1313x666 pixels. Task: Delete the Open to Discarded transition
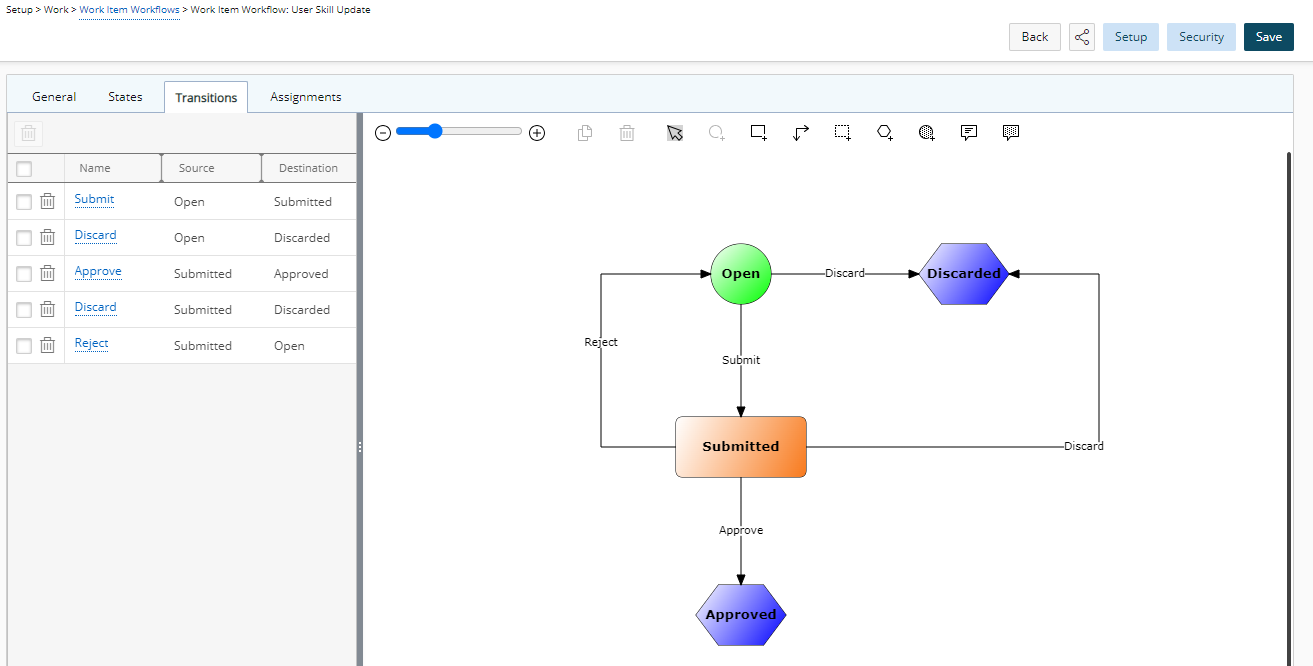(47, 238)
